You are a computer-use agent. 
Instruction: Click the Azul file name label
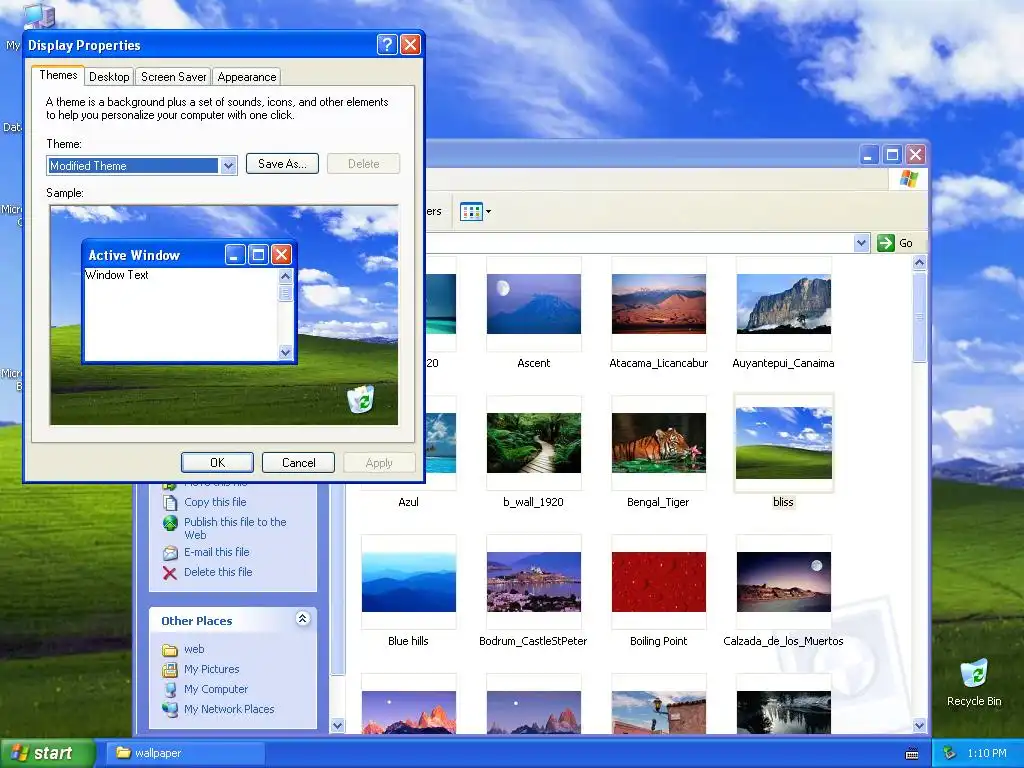(408, 502)
